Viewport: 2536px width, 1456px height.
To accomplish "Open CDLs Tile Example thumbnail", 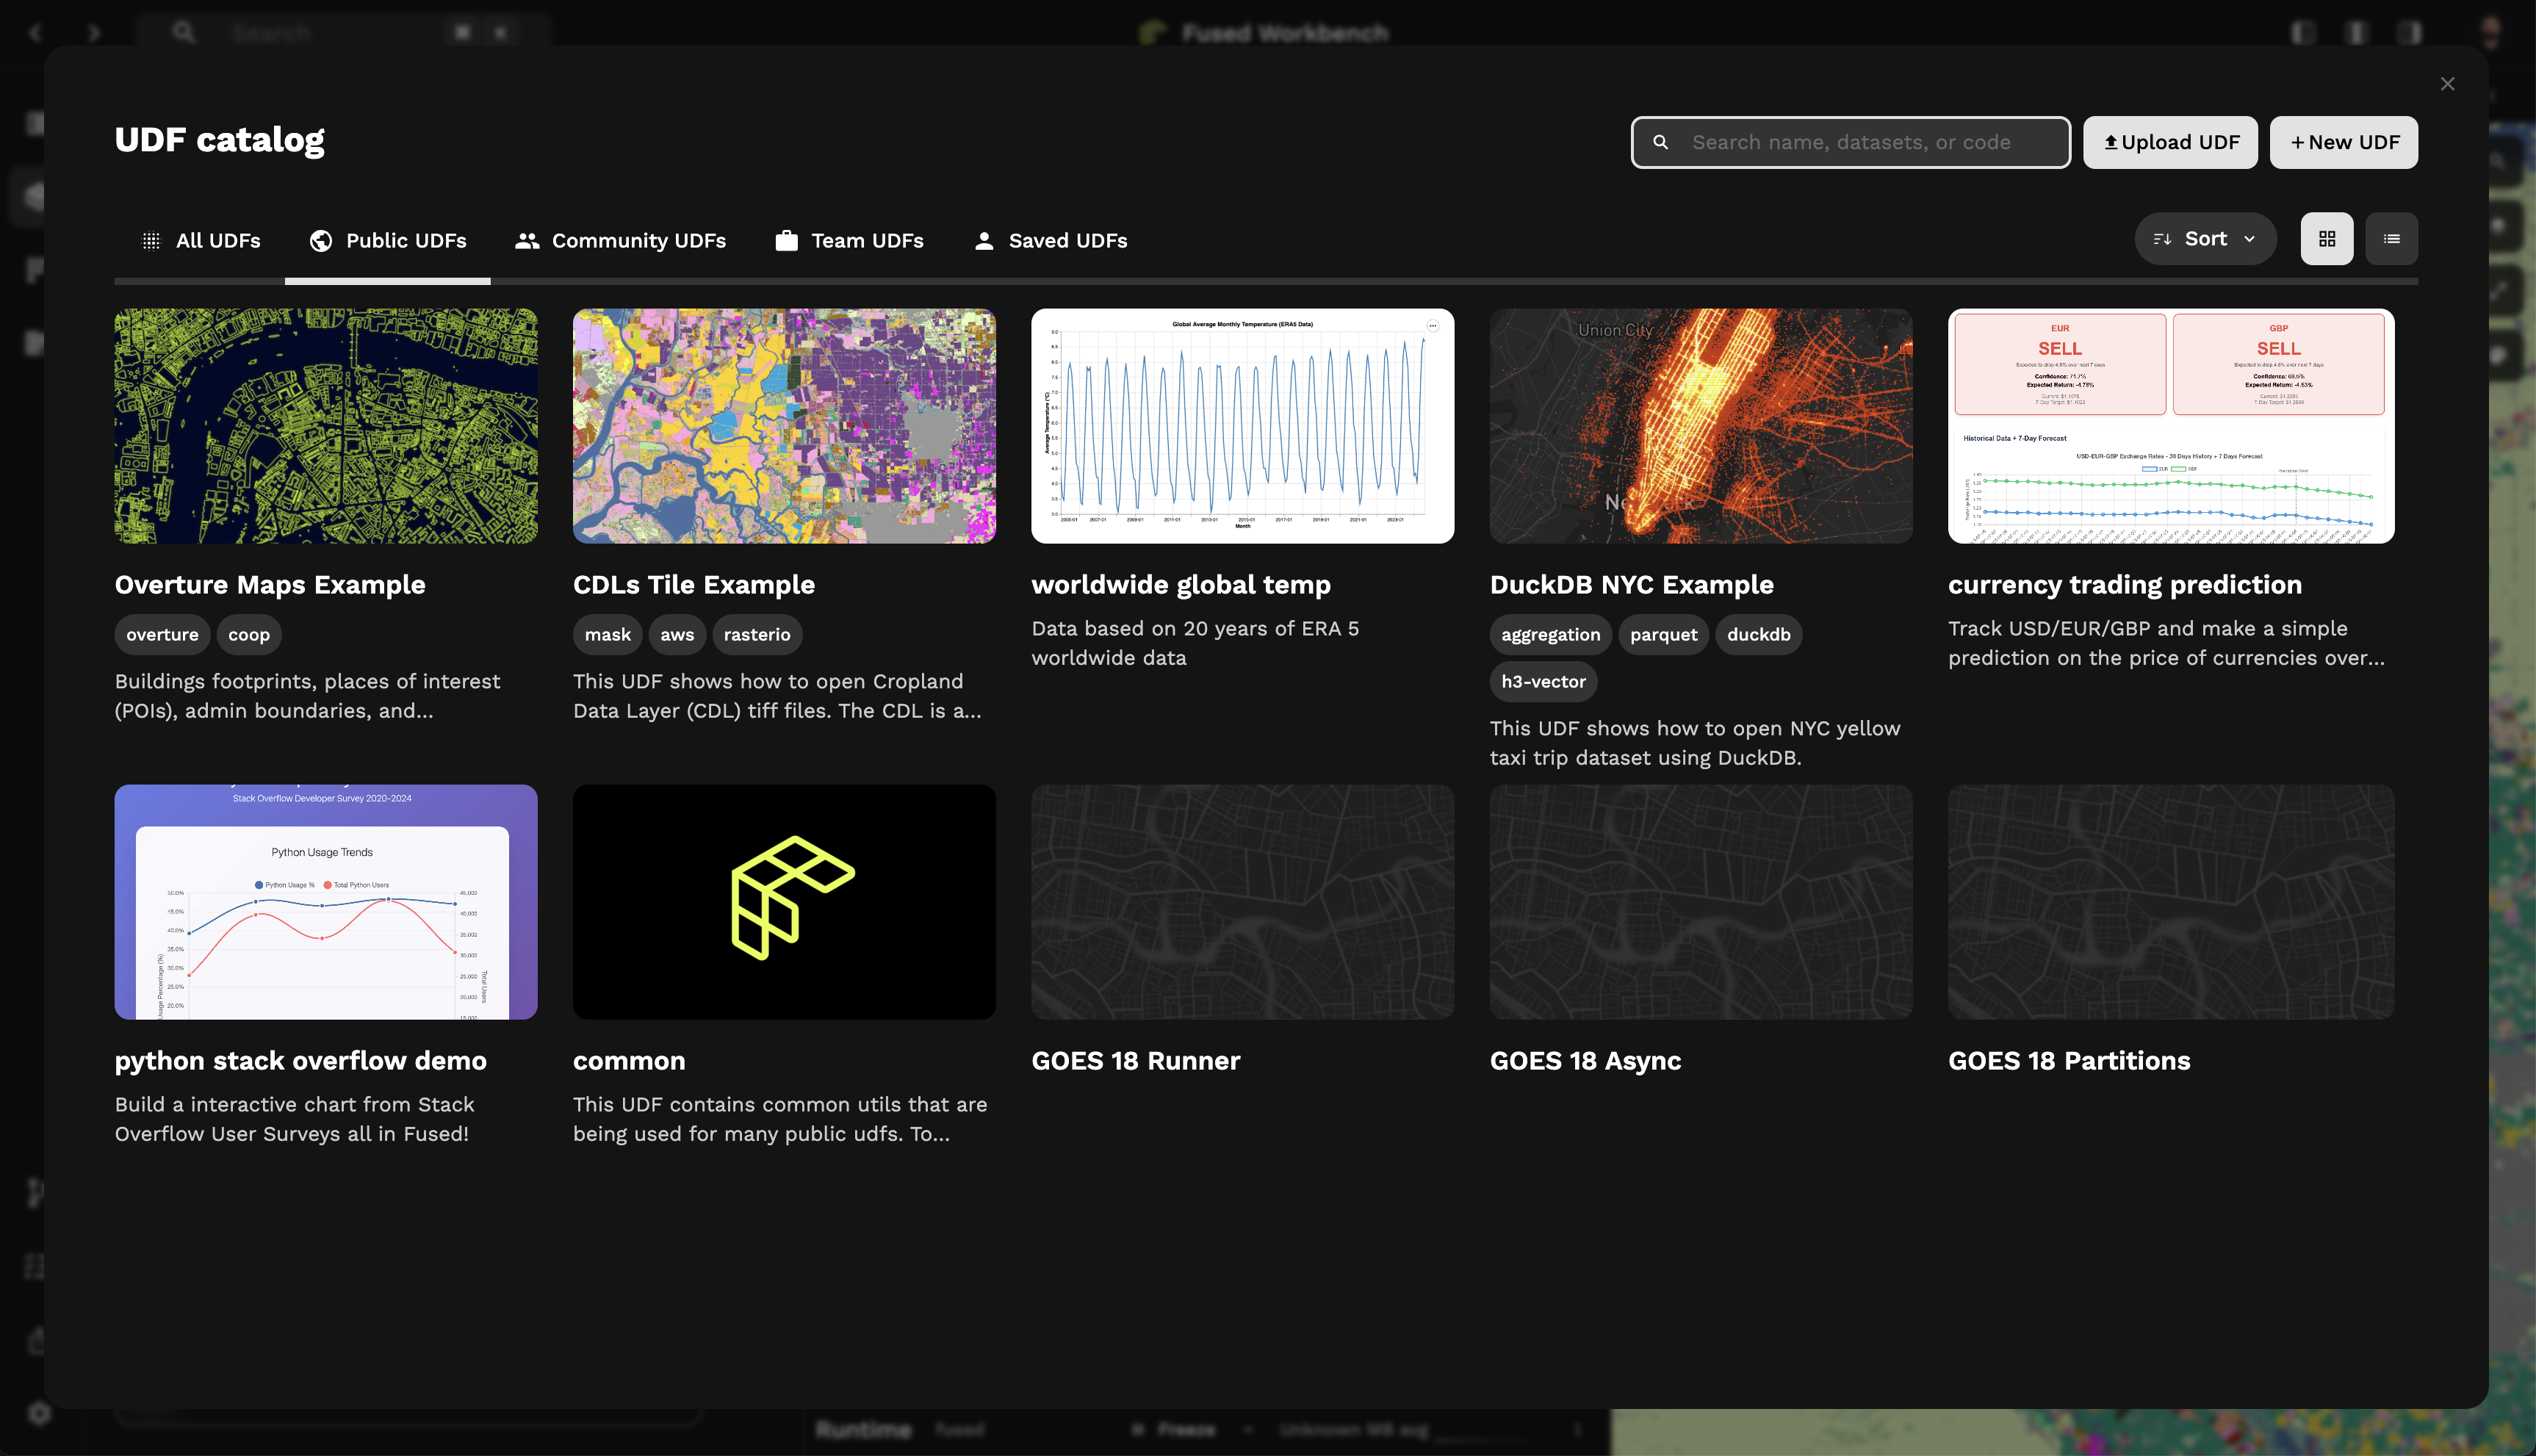I will (784, 426).
